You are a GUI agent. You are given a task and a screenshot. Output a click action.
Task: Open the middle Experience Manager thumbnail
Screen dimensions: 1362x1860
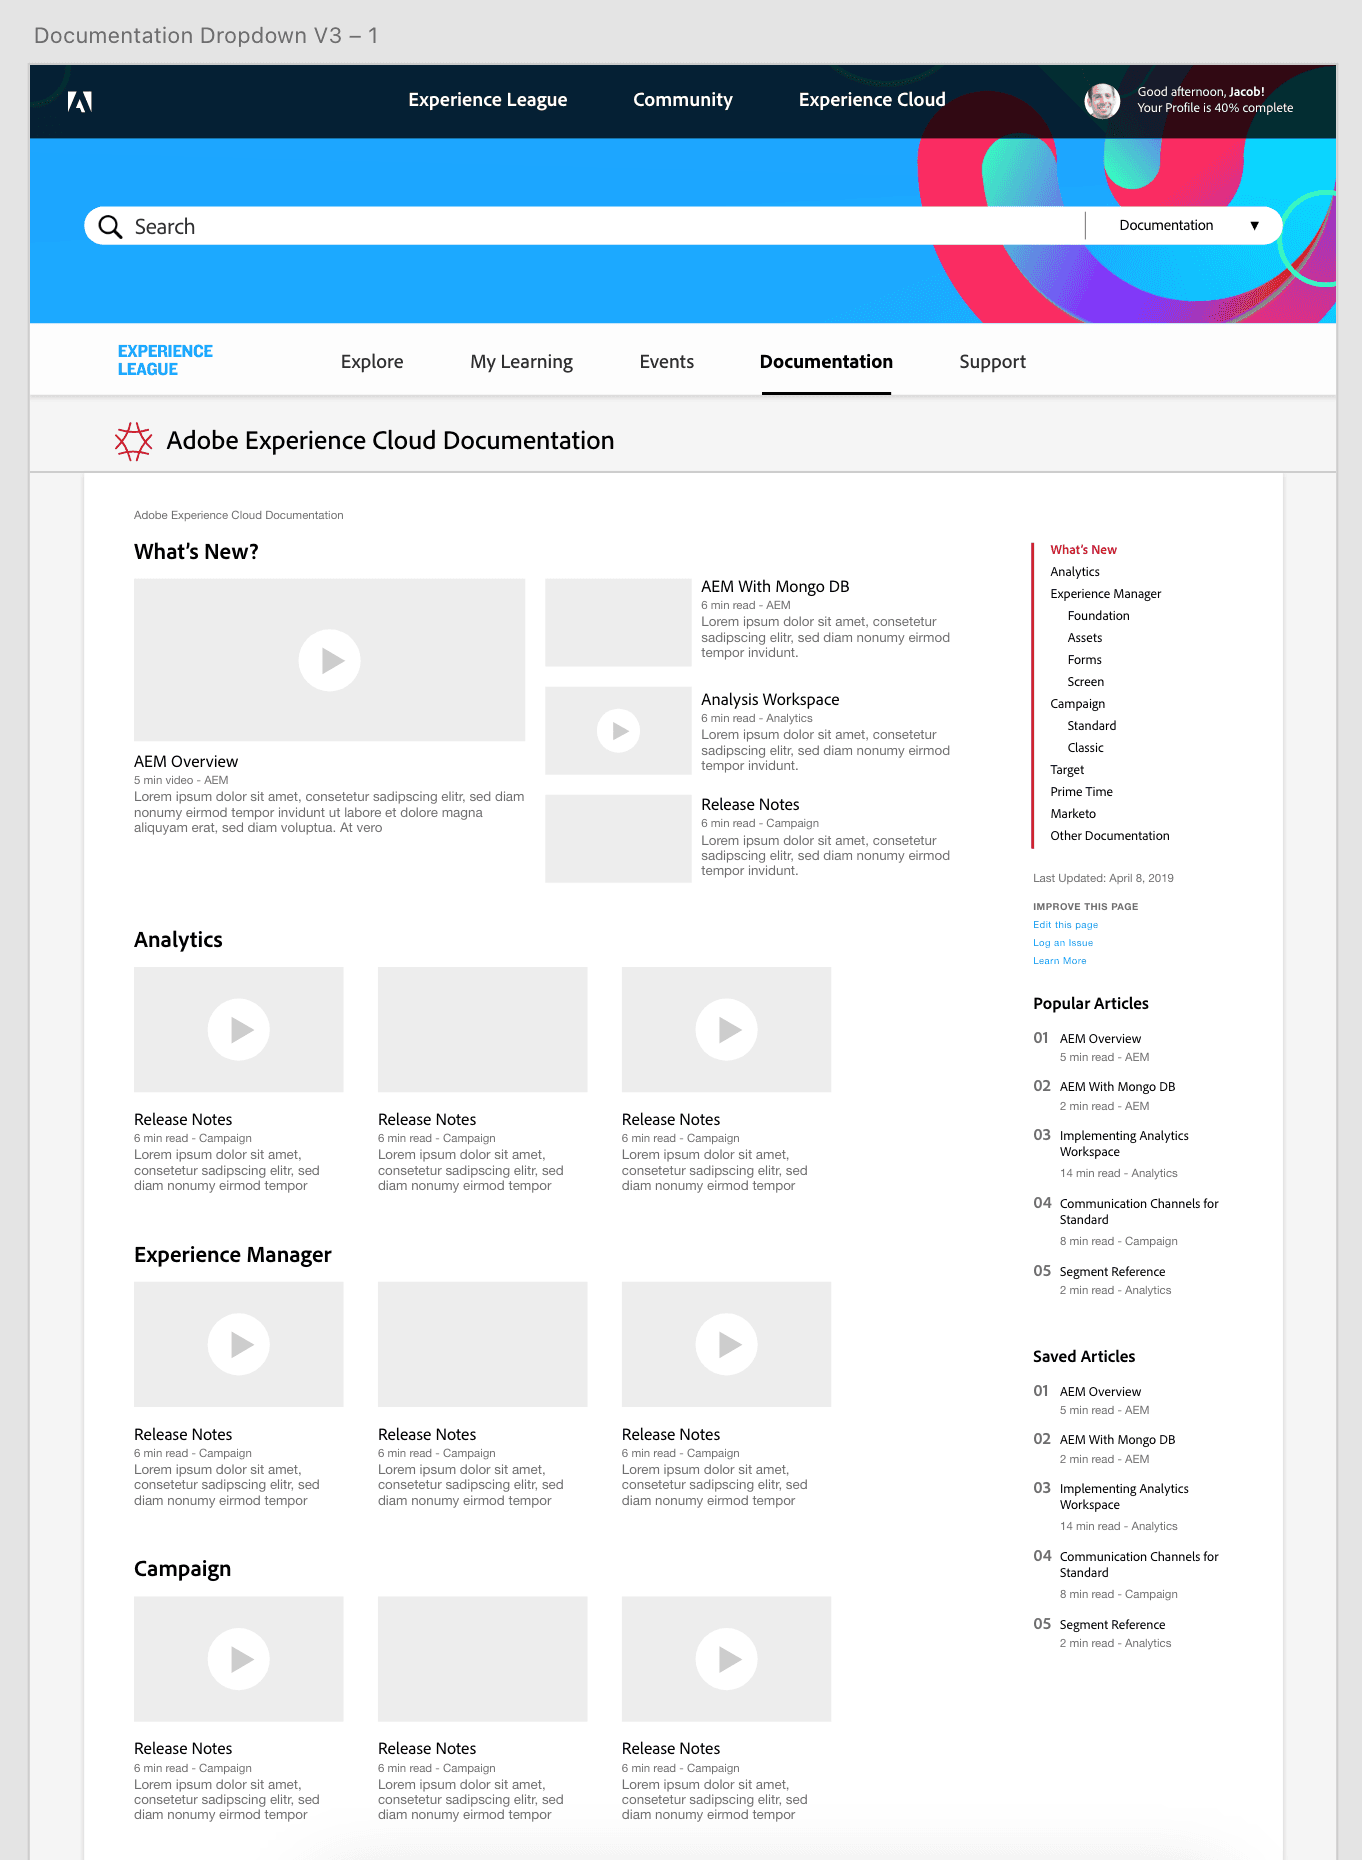click(x=482, y=1344)
